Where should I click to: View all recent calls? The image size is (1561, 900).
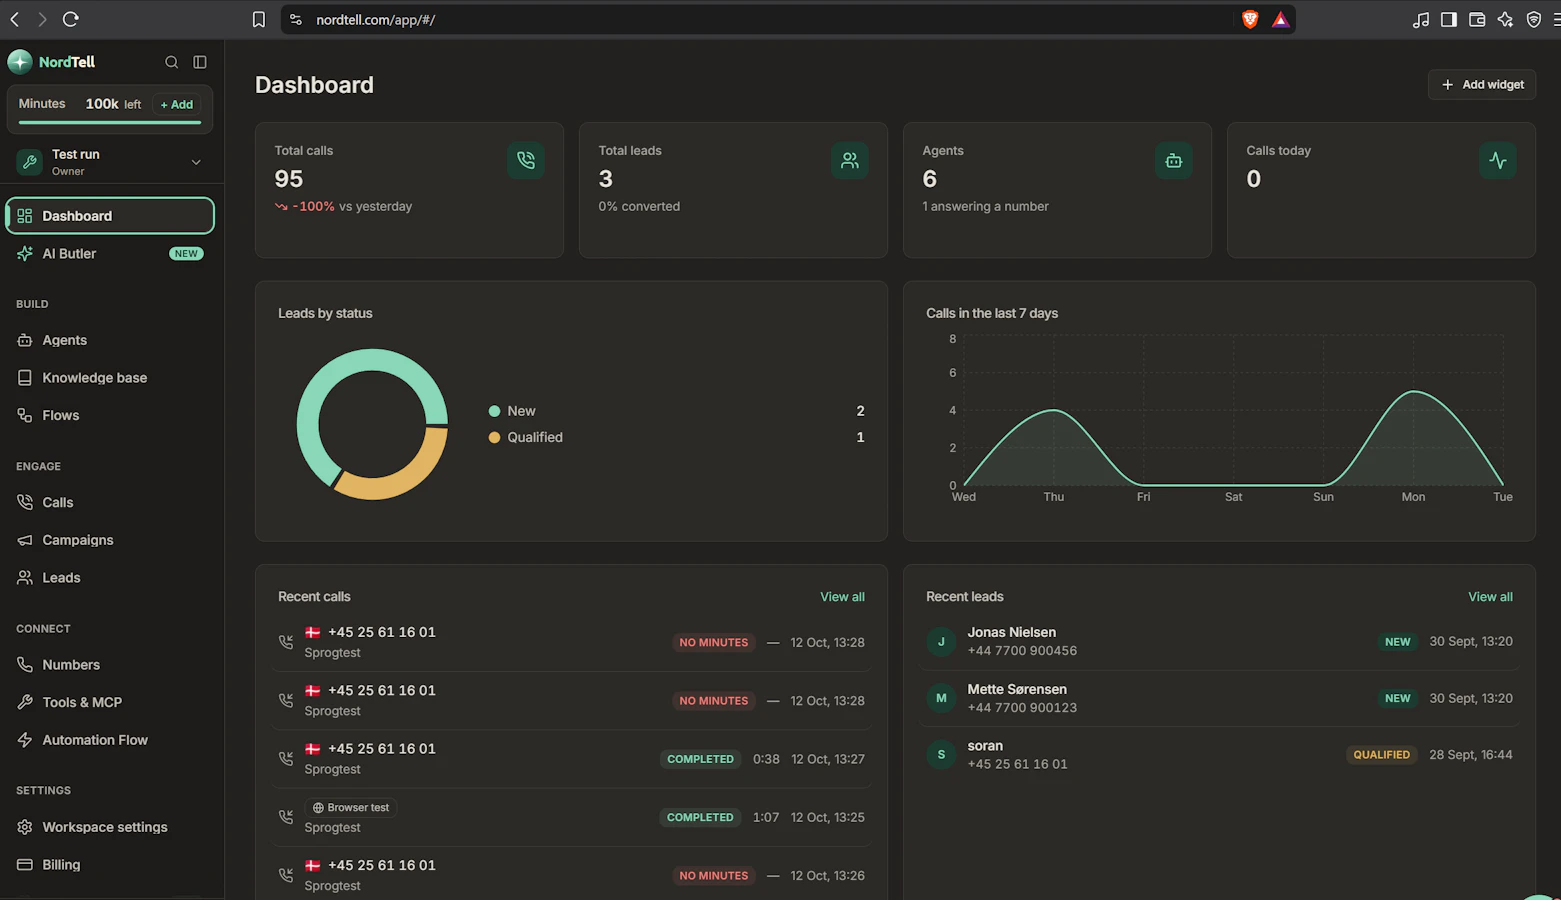(x=842, y=597)
